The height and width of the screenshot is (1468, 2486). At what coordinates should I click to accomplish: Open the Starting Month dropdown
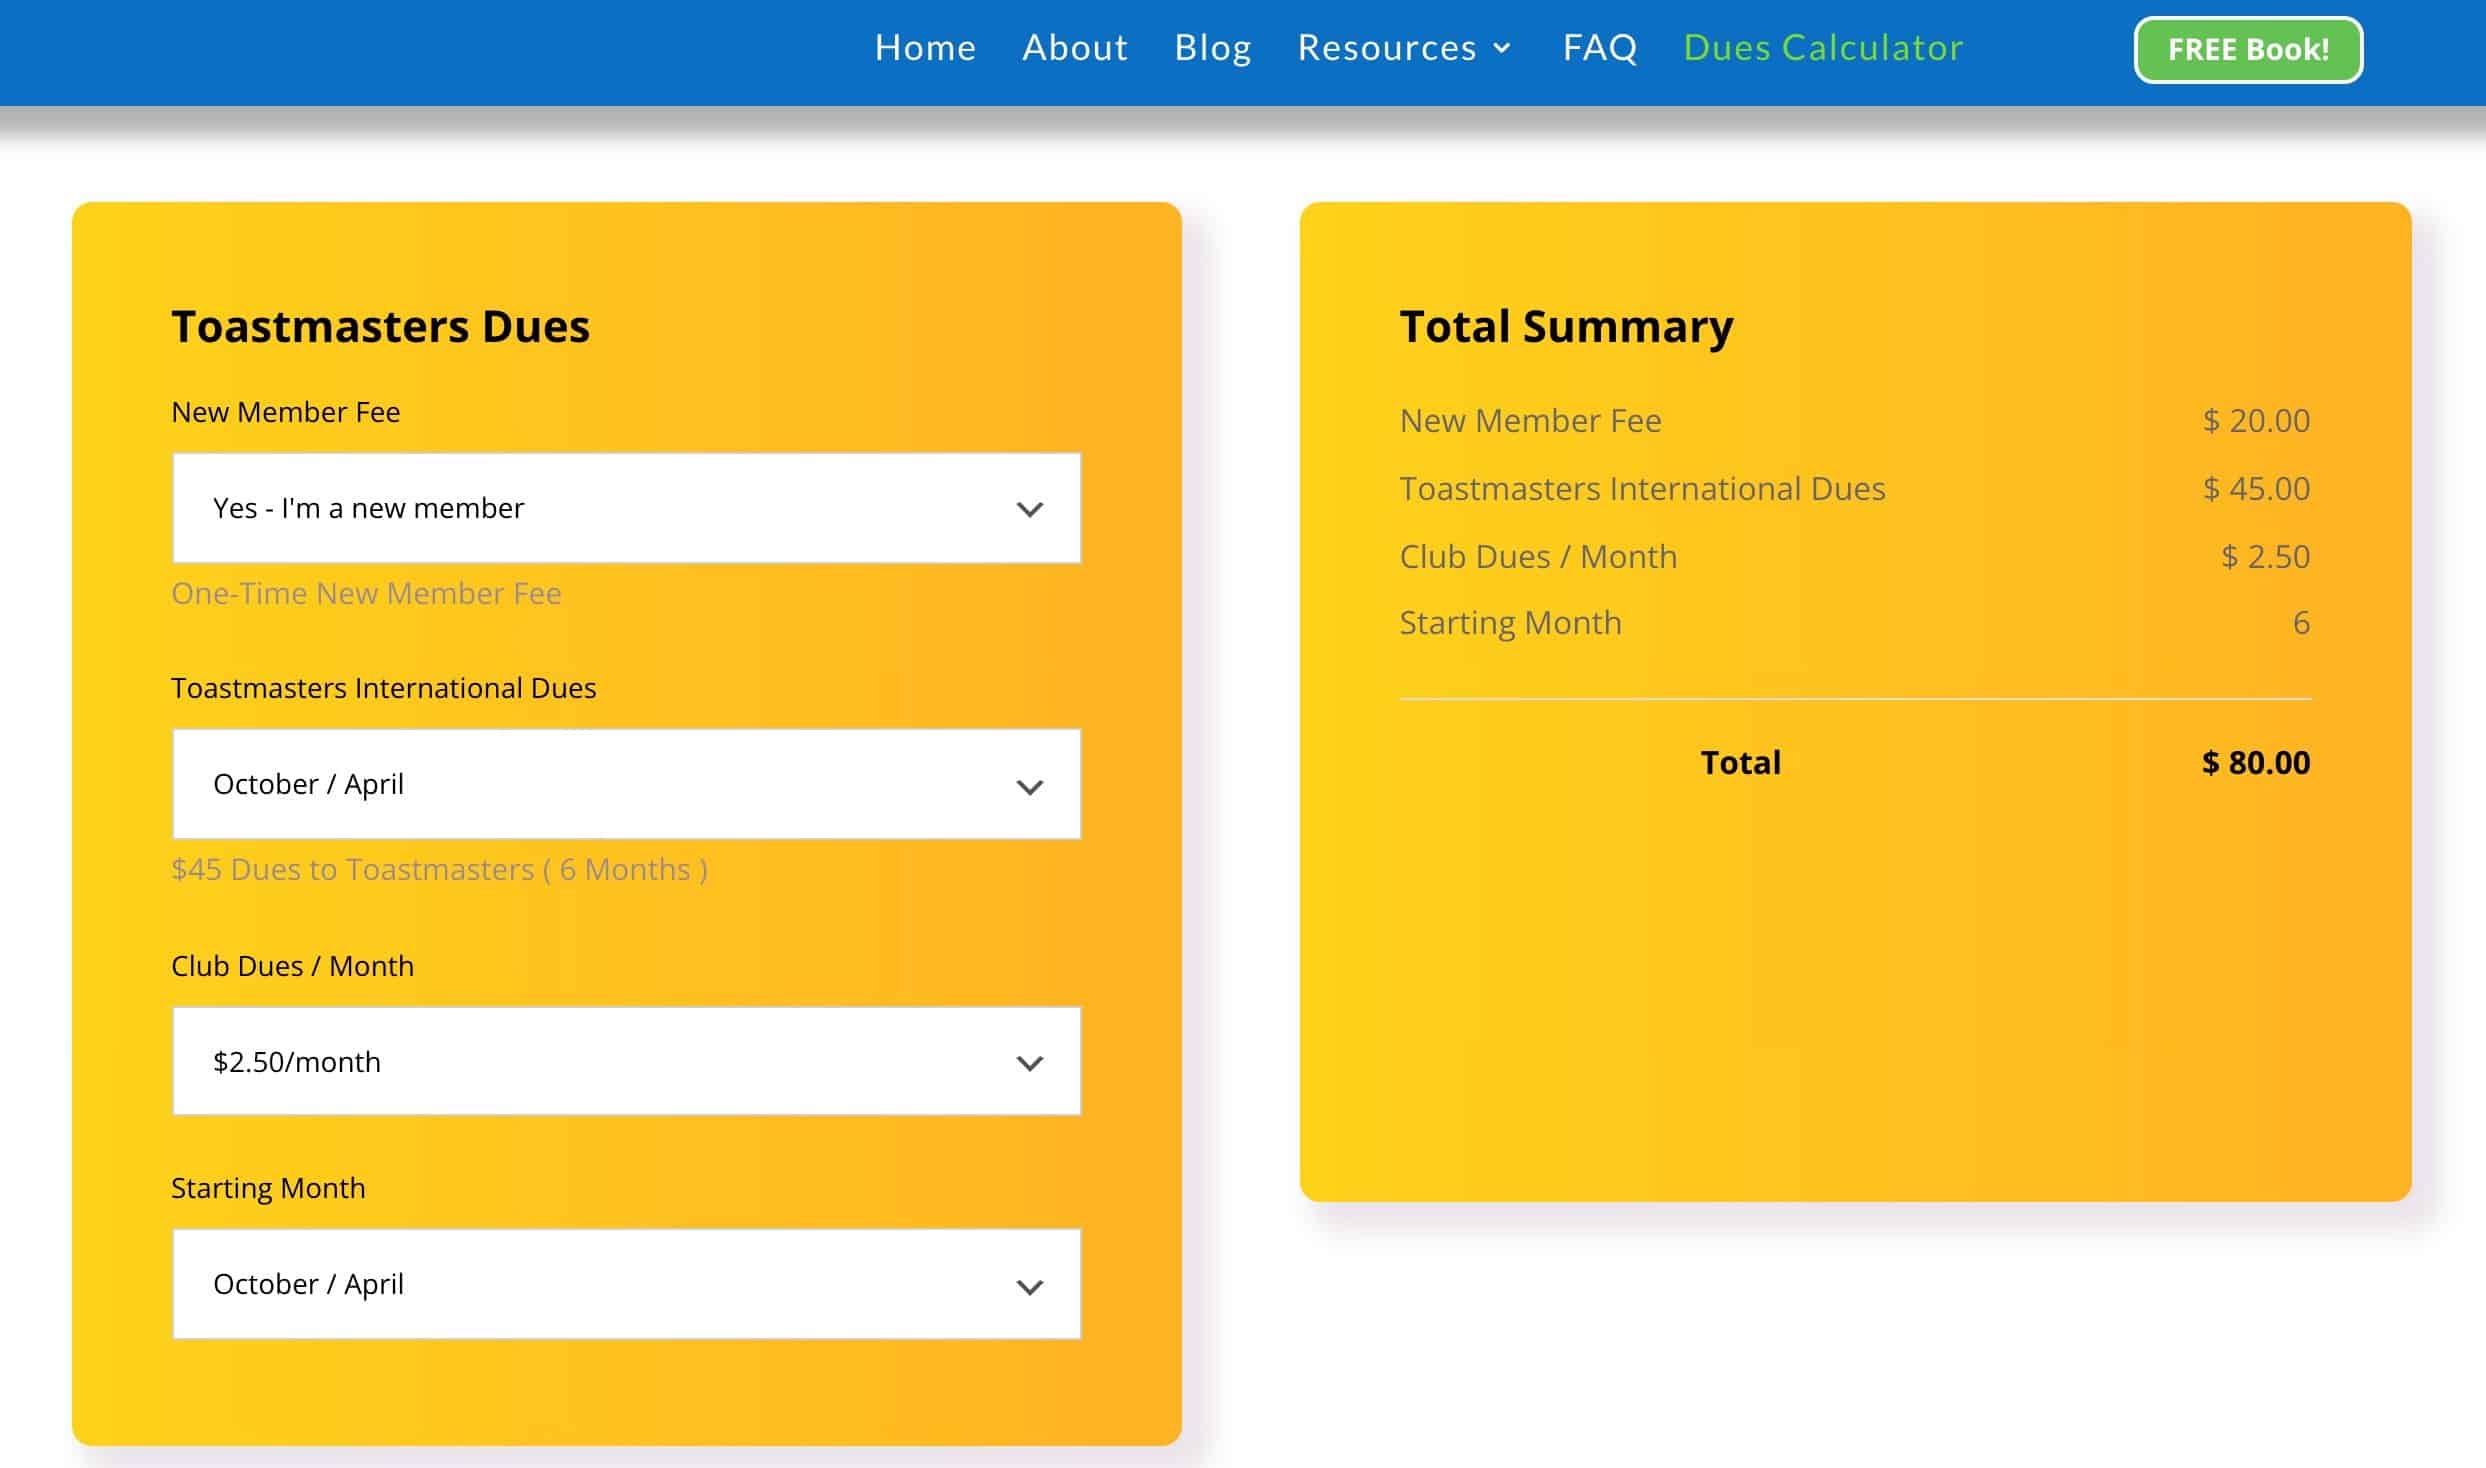(627, 1284)
